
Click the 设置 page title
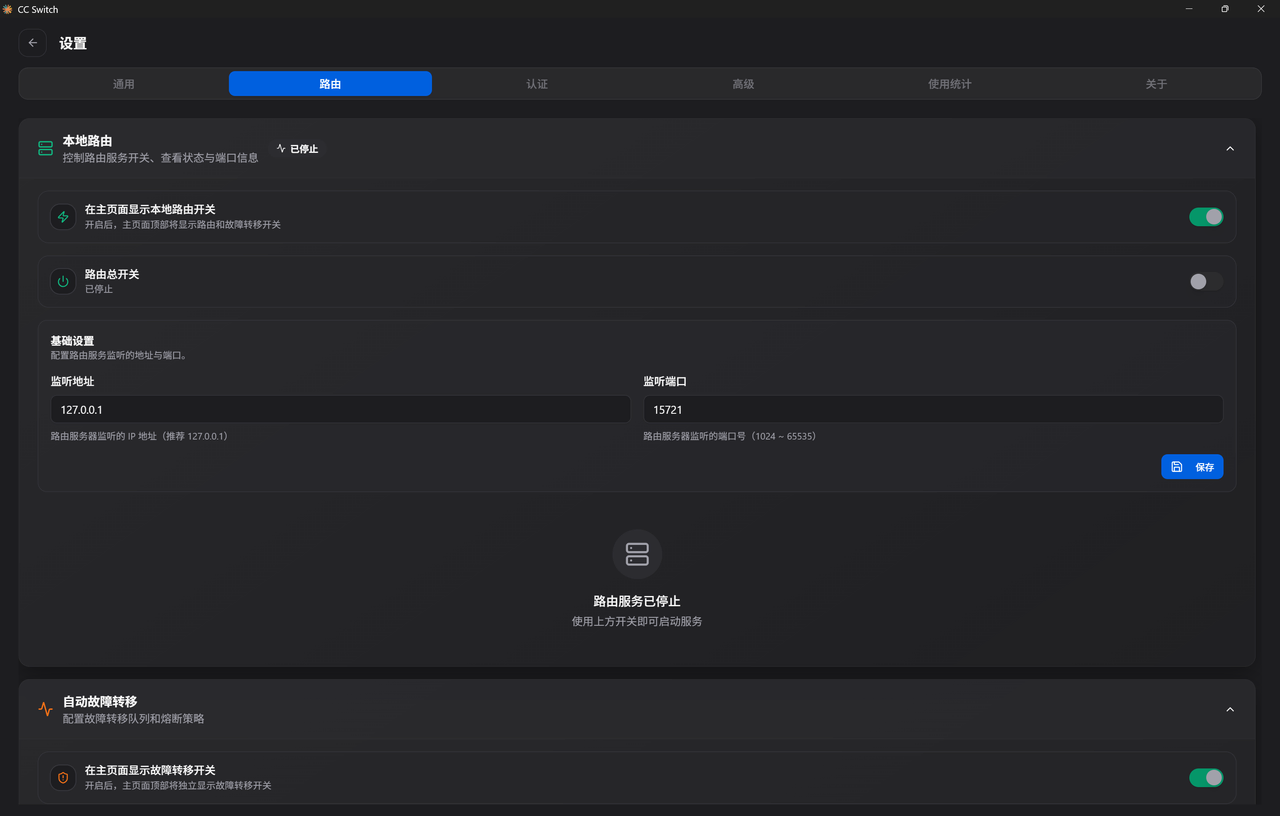(x=73, y=44)
